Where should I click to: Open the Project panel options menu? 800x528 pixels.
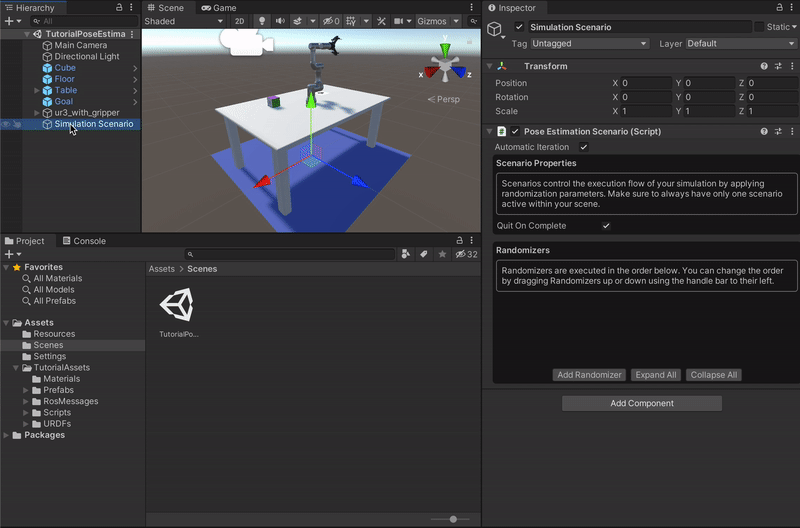tap(471, 240)
